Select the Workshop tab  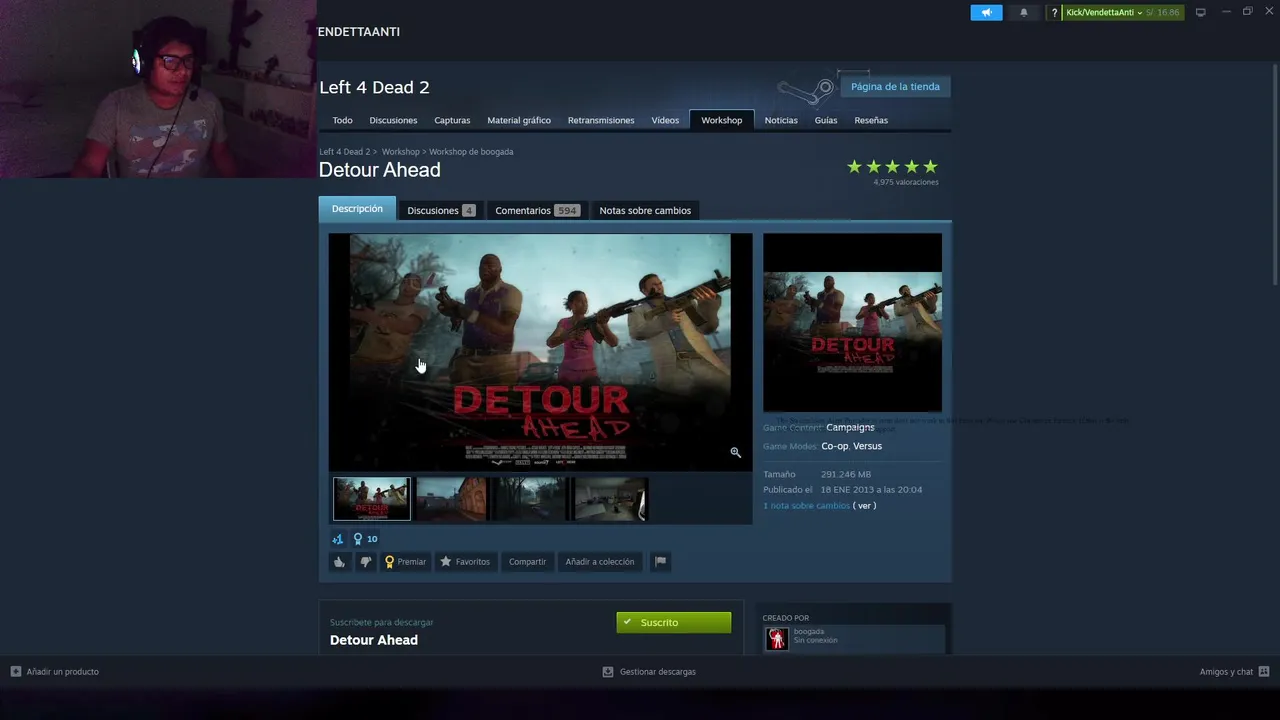(721, 120)
